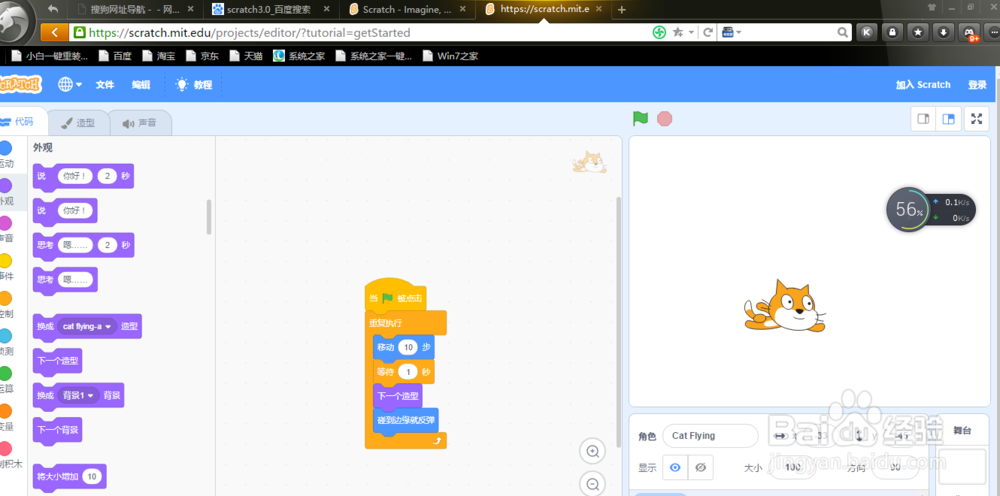Show the sprite with the eye toggle
1000x496 pixels.
[675, 467]
